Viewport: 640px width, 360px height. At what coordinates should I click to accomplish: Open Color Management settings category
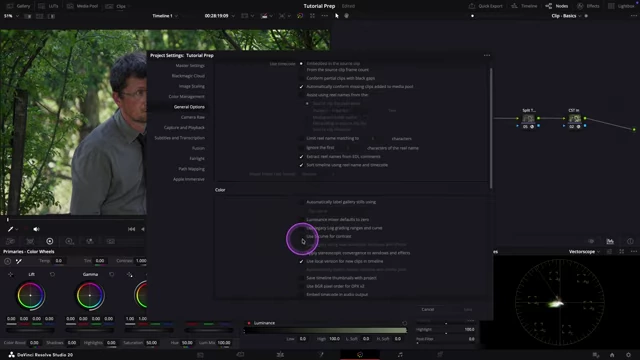[187, 97]
